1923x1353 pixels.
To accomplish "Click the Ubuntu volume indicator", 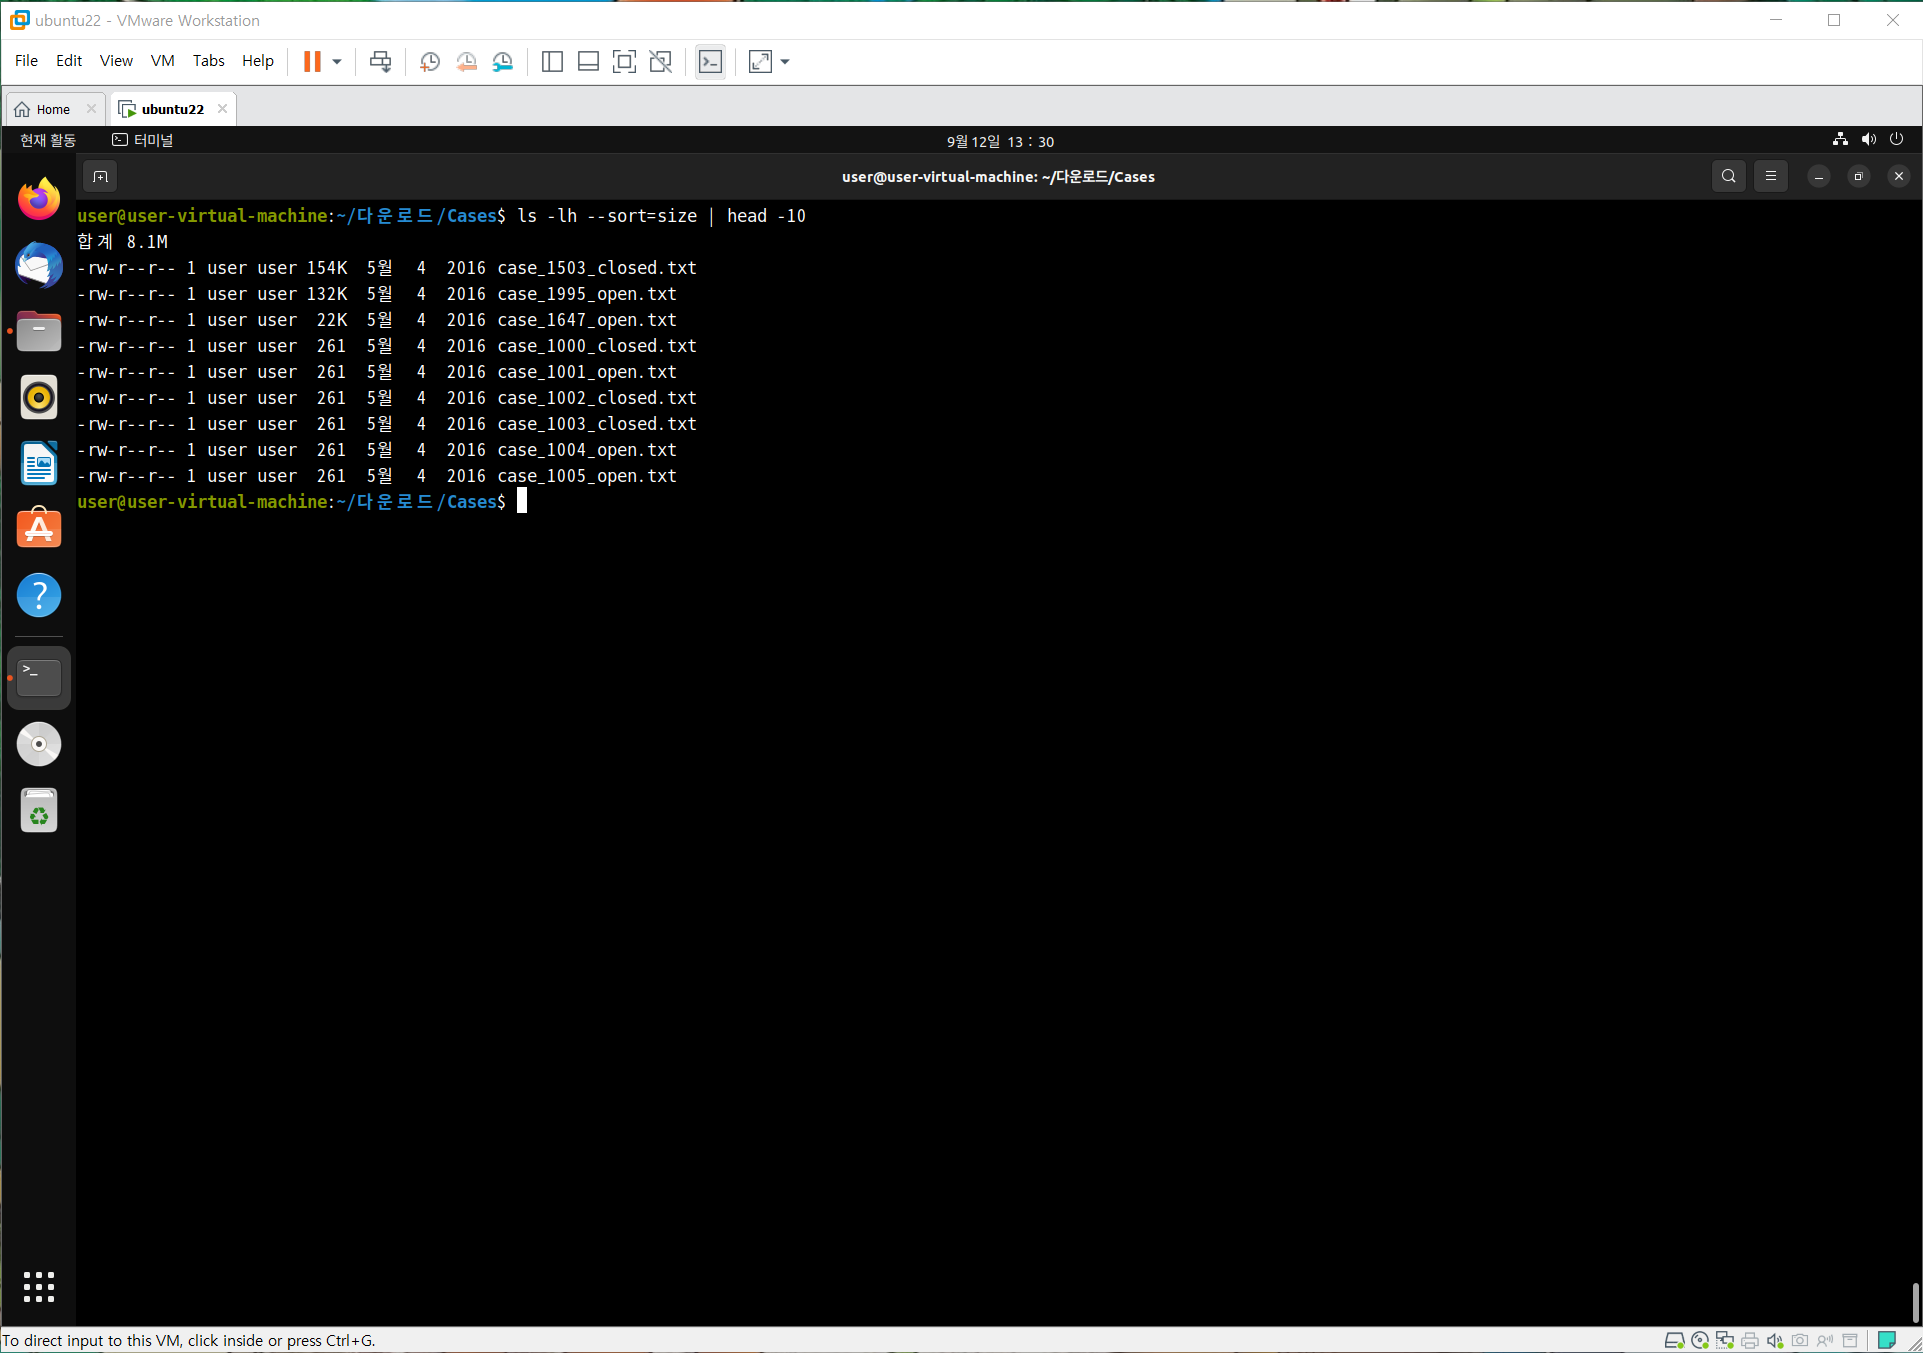I will 1868,140.
